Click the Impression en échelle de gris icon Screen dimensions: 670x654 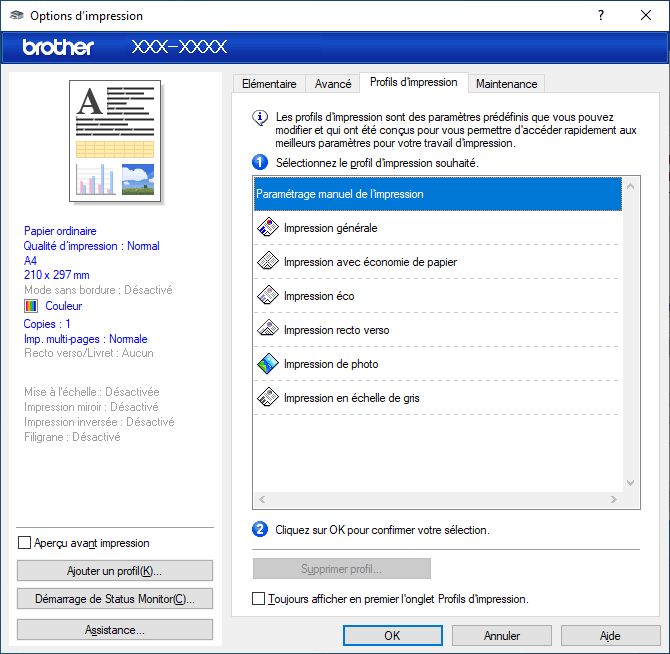(267, 398)
